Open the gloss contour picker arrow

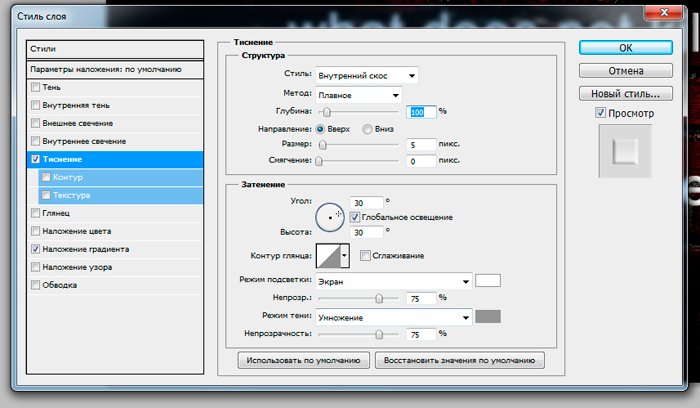pos(346,256)
